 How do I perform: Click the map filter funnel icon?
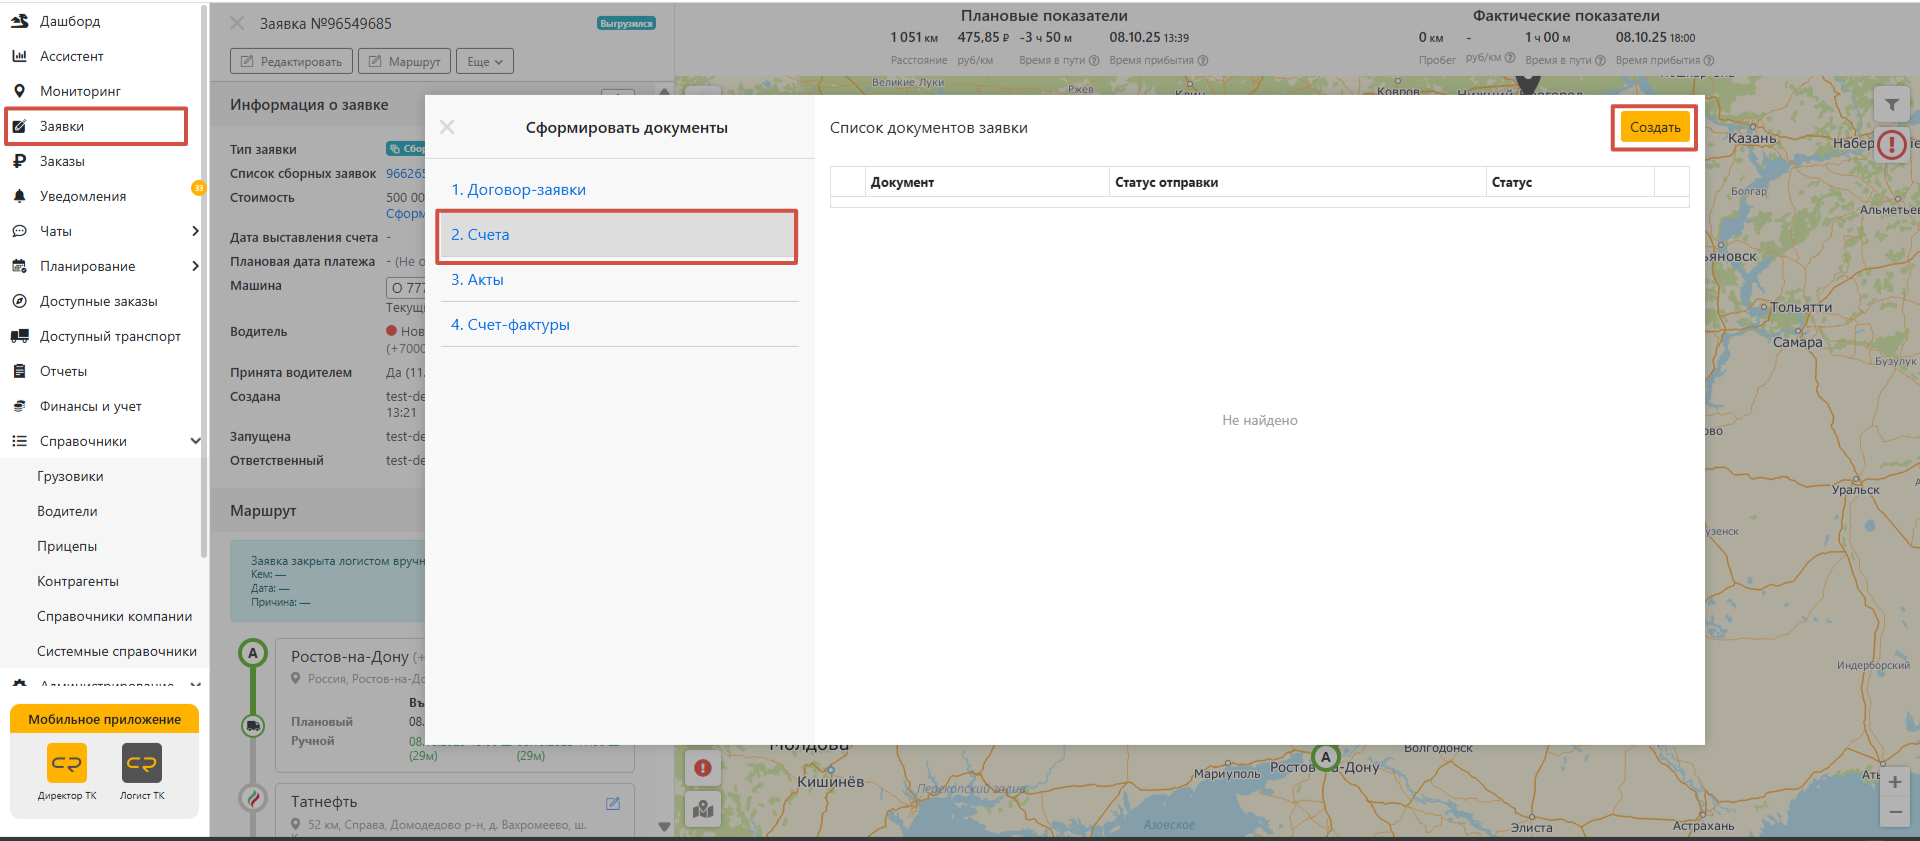pos(1892,104)
